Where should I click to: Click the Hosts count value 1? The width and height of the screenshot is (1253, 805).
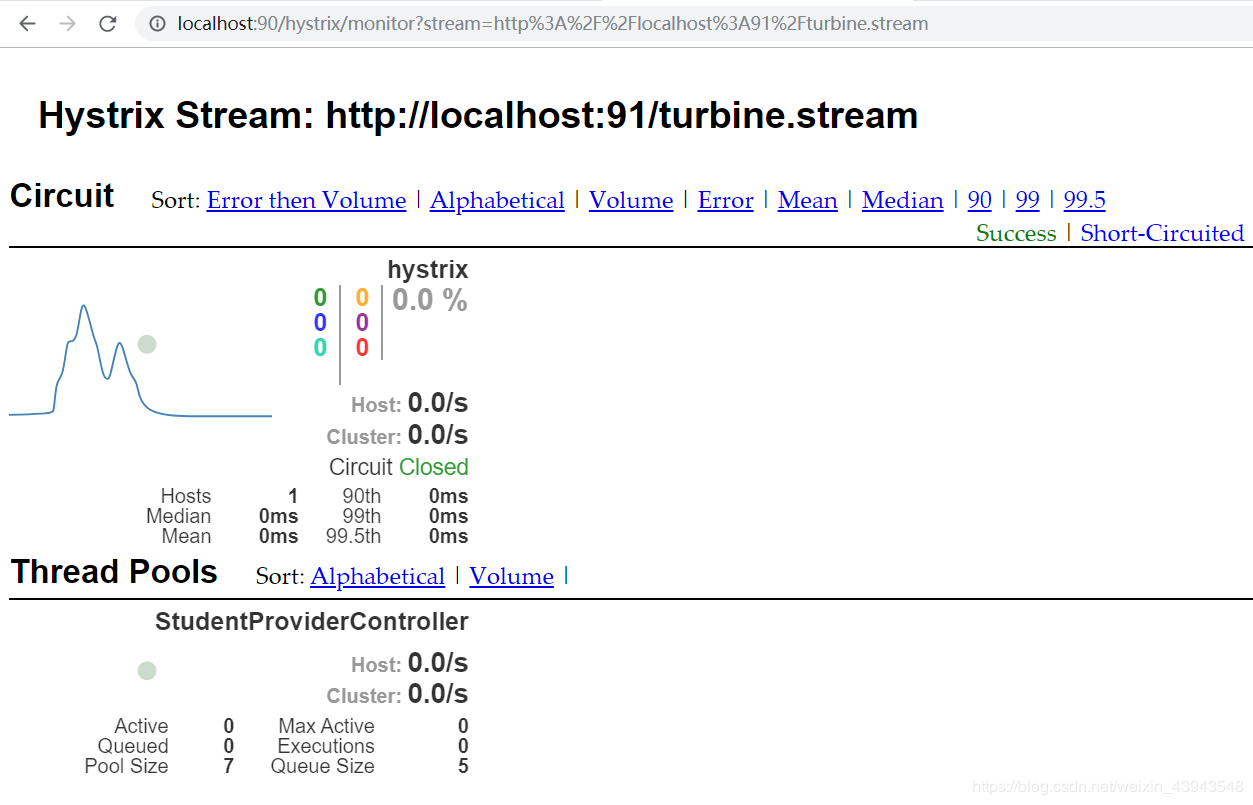293,496
